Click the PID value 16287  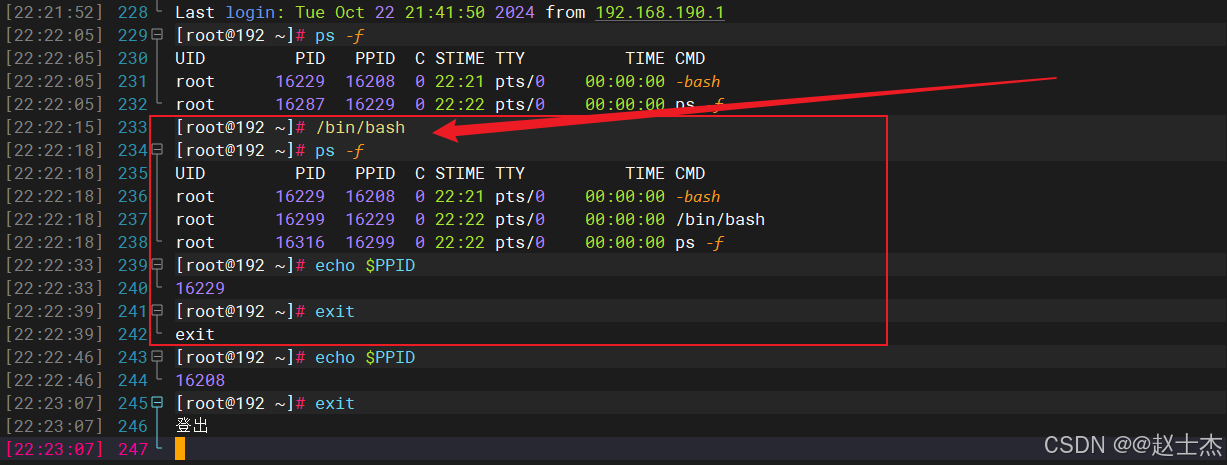[300, 105]
